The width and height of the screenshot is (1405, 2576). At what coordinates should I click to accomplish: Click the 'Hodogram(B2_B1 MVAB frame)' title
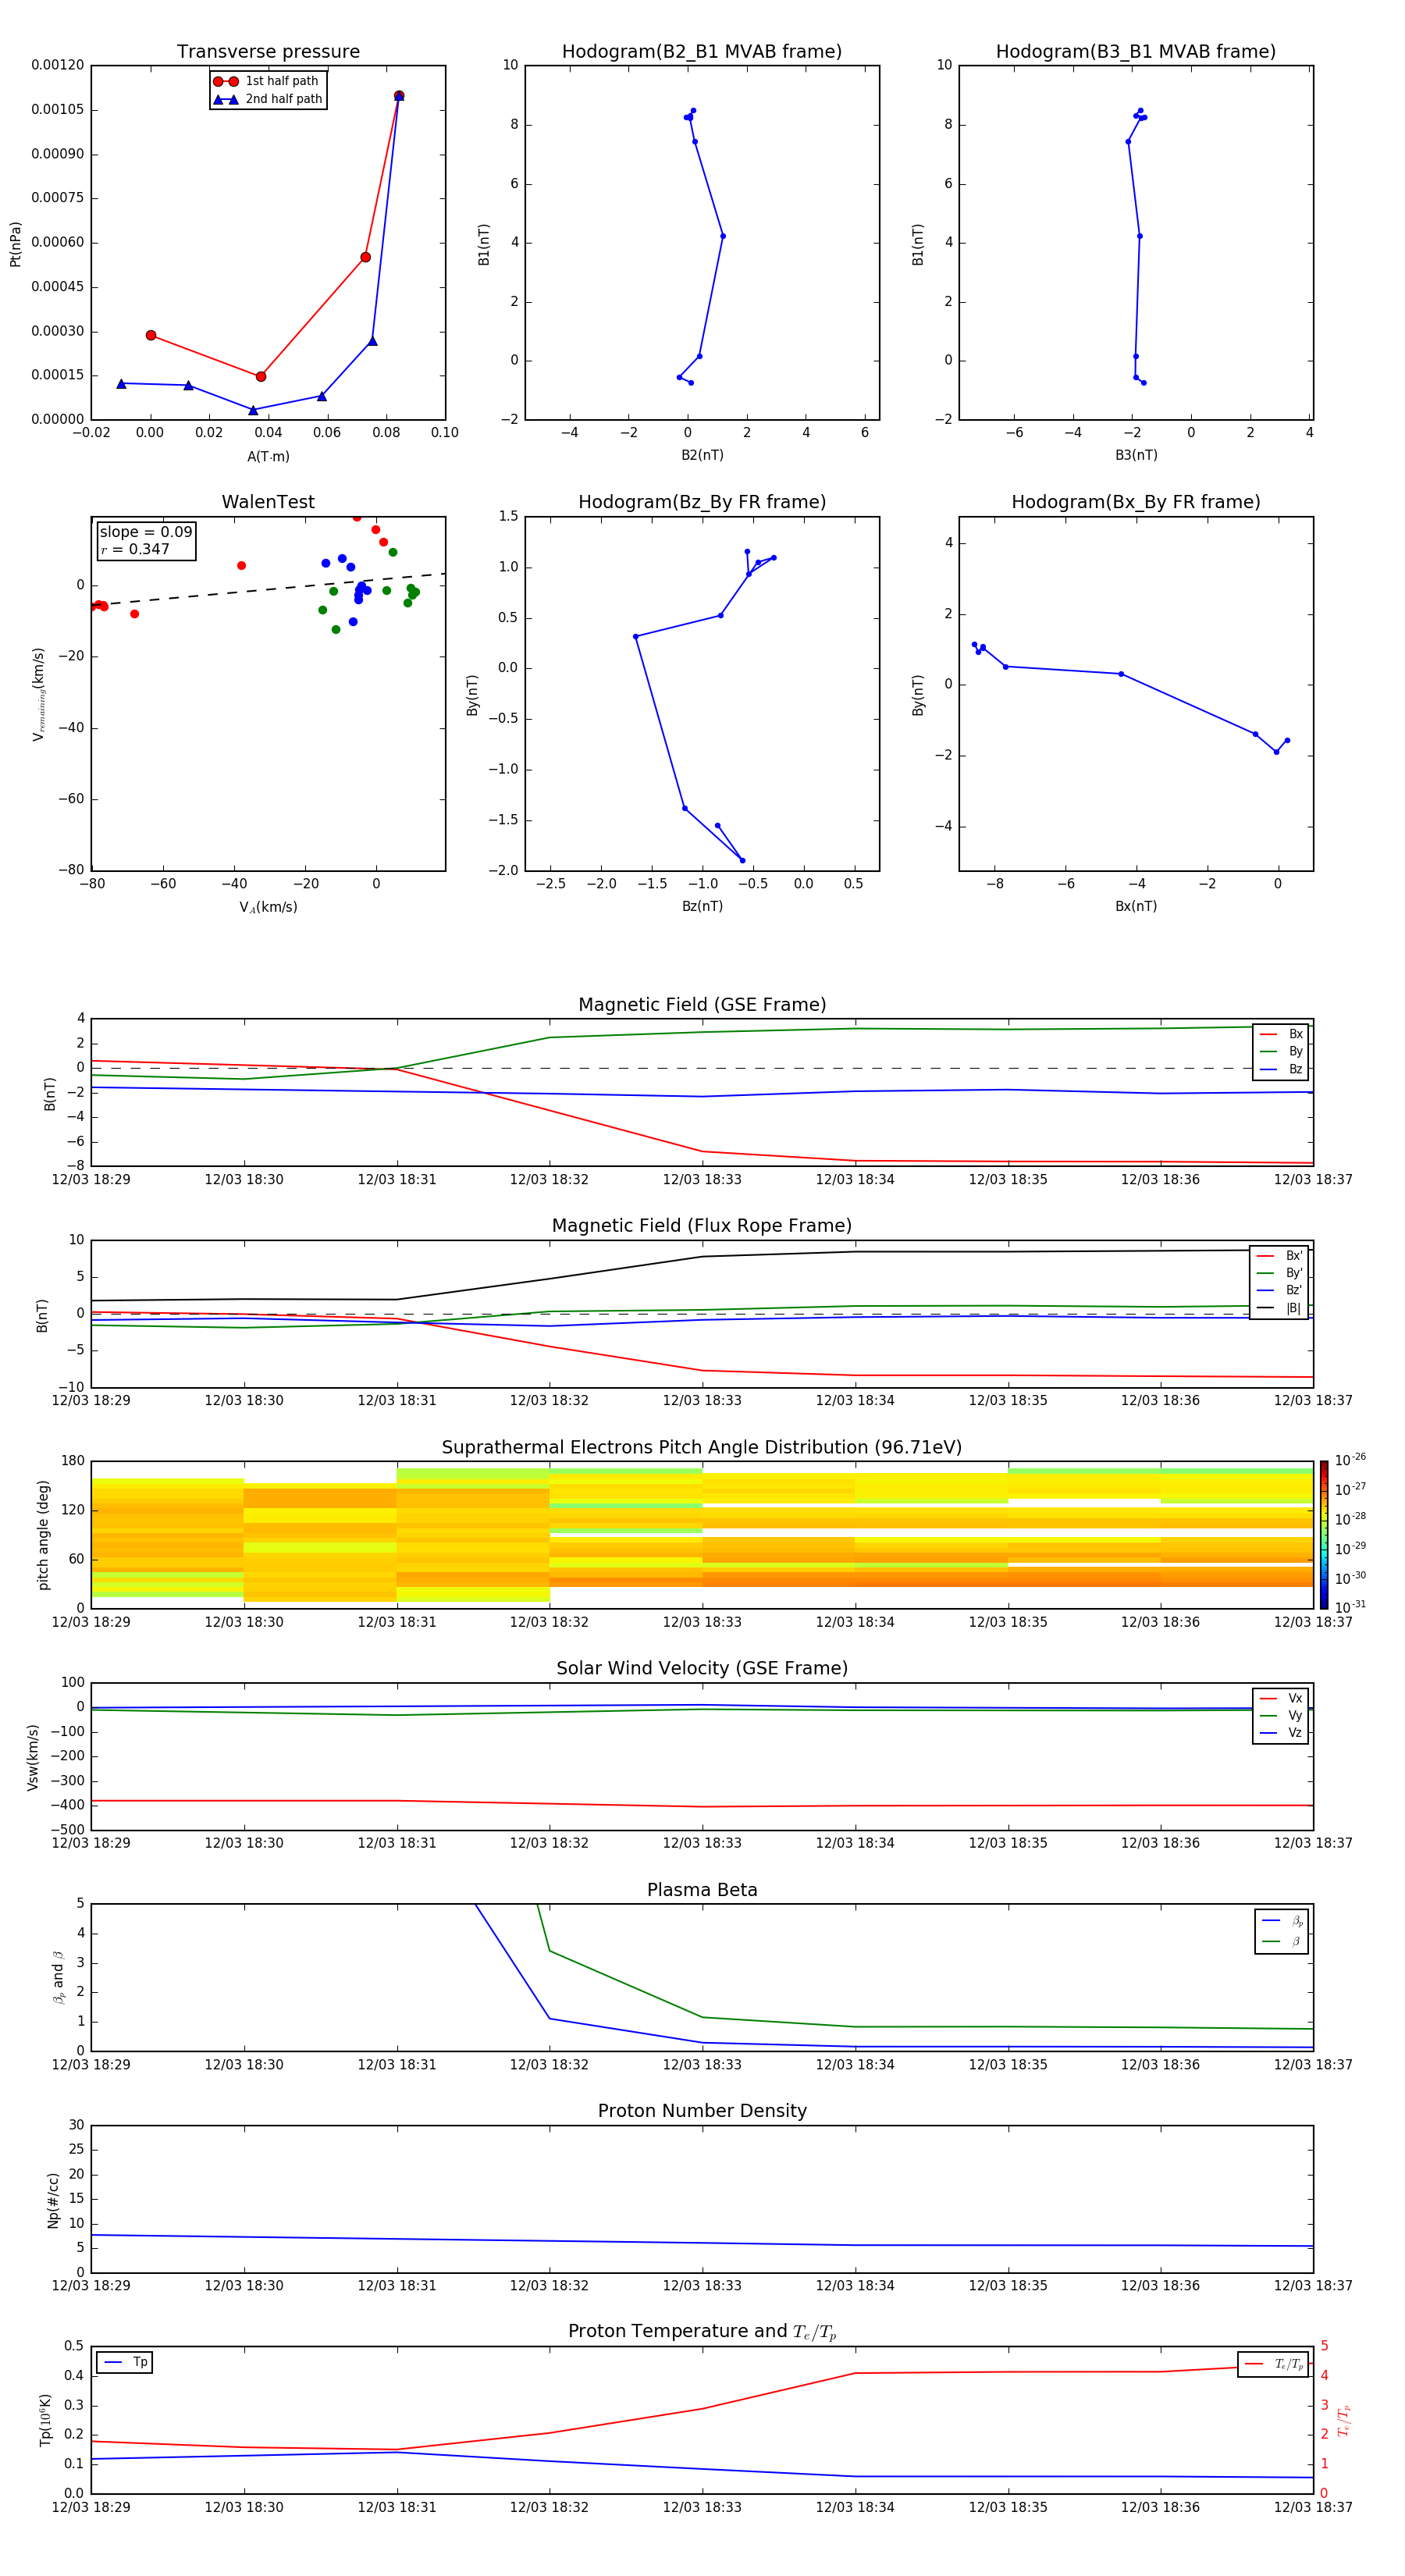point(702,52)
